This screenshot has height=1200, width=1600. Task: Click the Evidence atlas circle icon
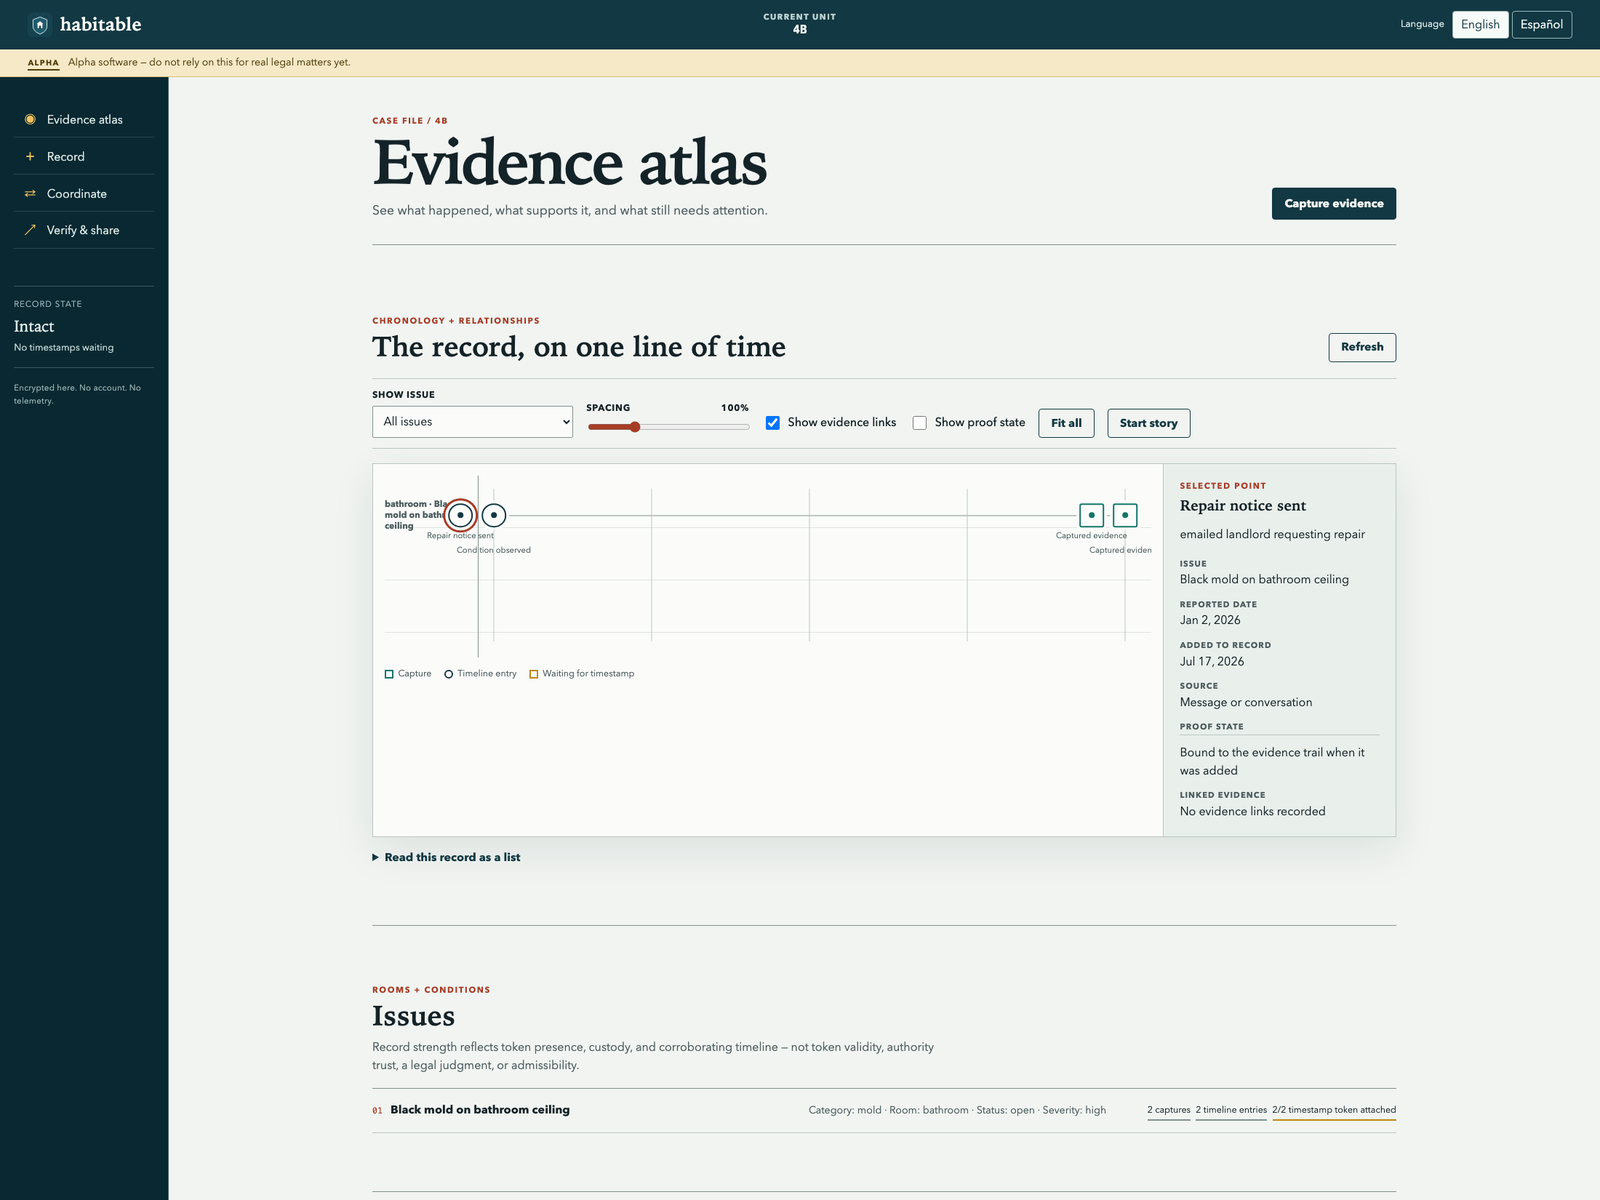coord(30,119)
